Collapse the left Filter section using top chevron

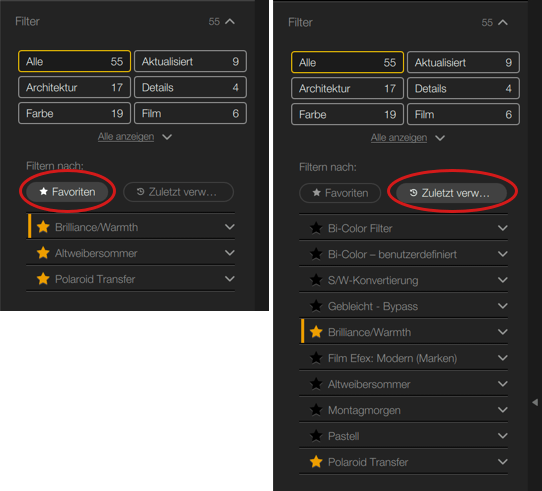coord(230,22)
